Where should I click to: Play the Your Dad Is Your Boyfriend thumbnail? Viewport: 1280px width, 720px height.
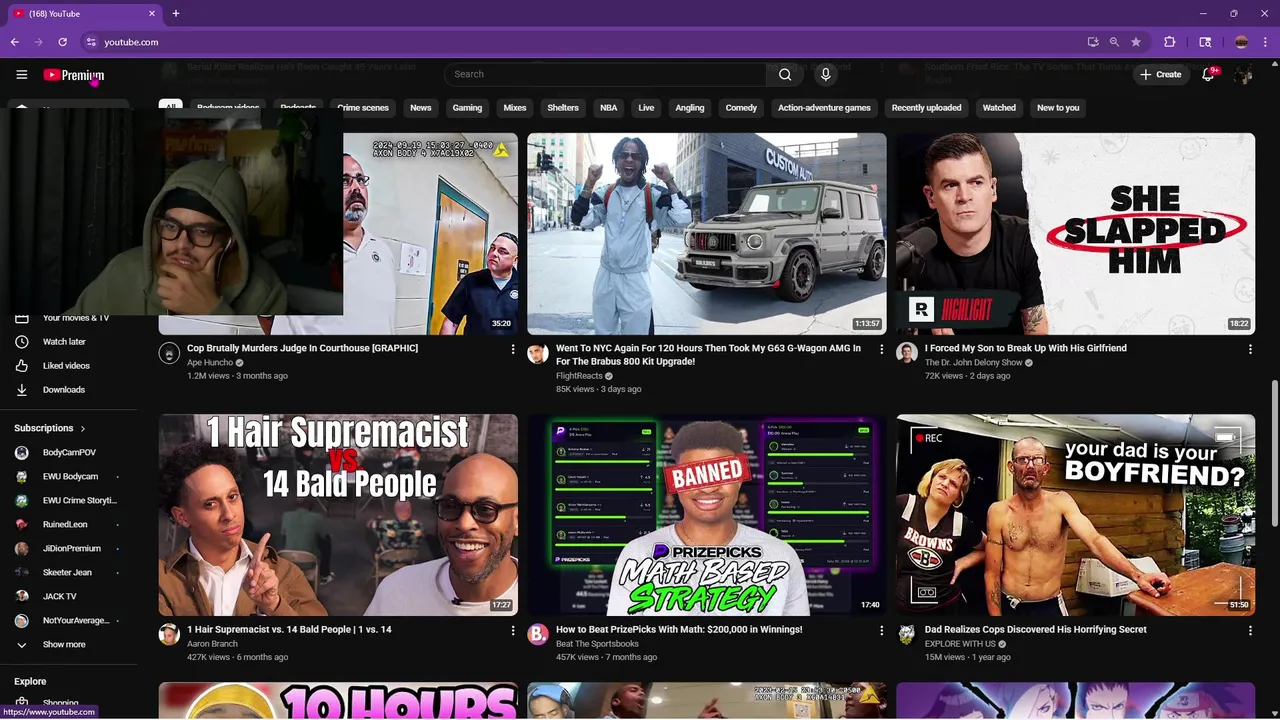(x=1076, y=515)
